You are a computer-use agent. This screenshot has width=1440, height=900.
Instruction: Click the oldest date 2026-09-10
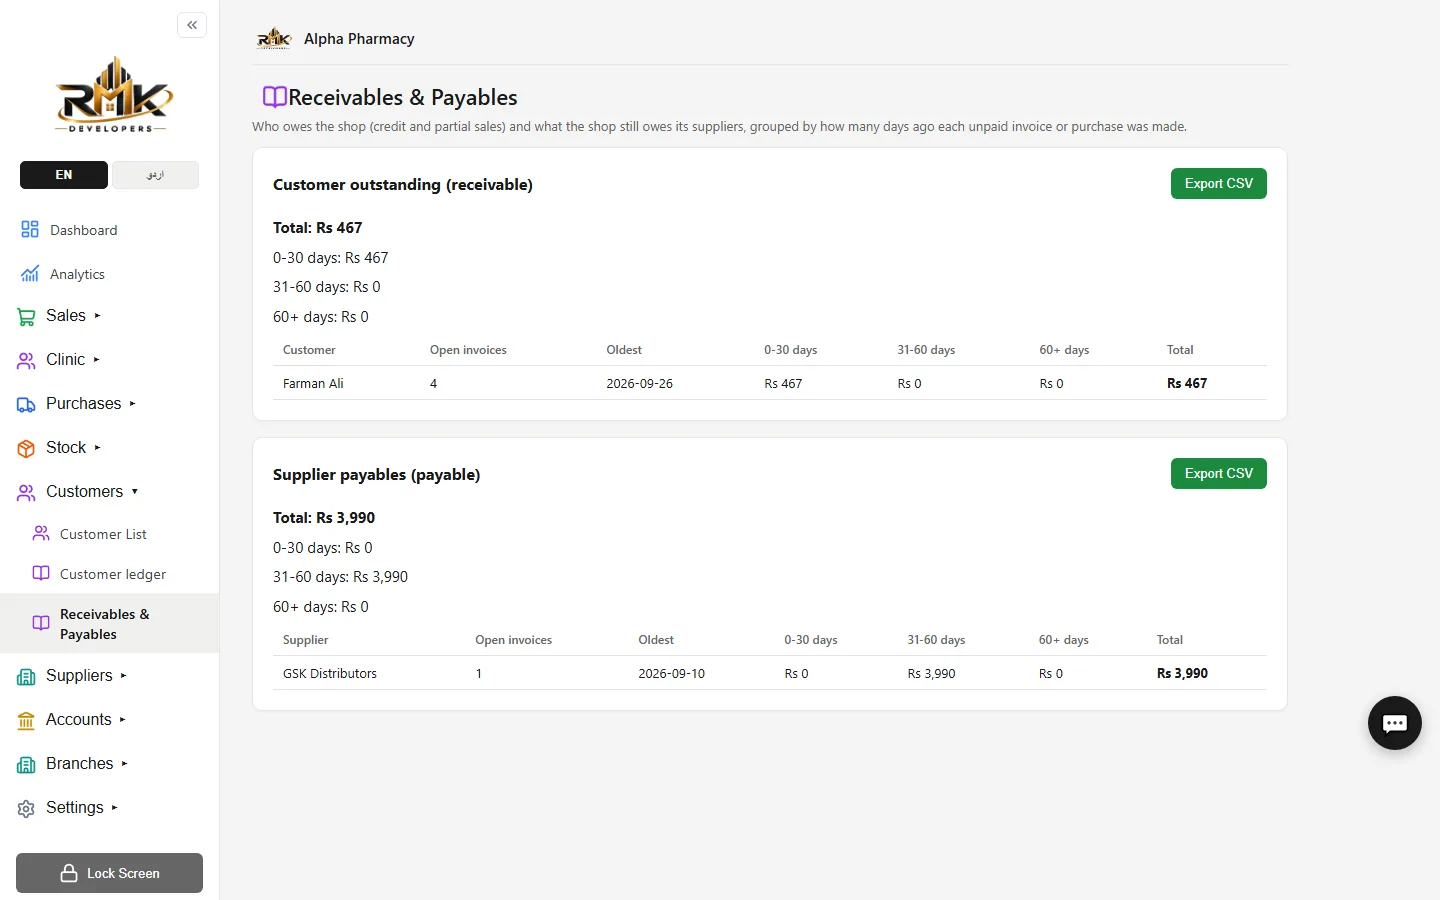[x=672, y=674]
